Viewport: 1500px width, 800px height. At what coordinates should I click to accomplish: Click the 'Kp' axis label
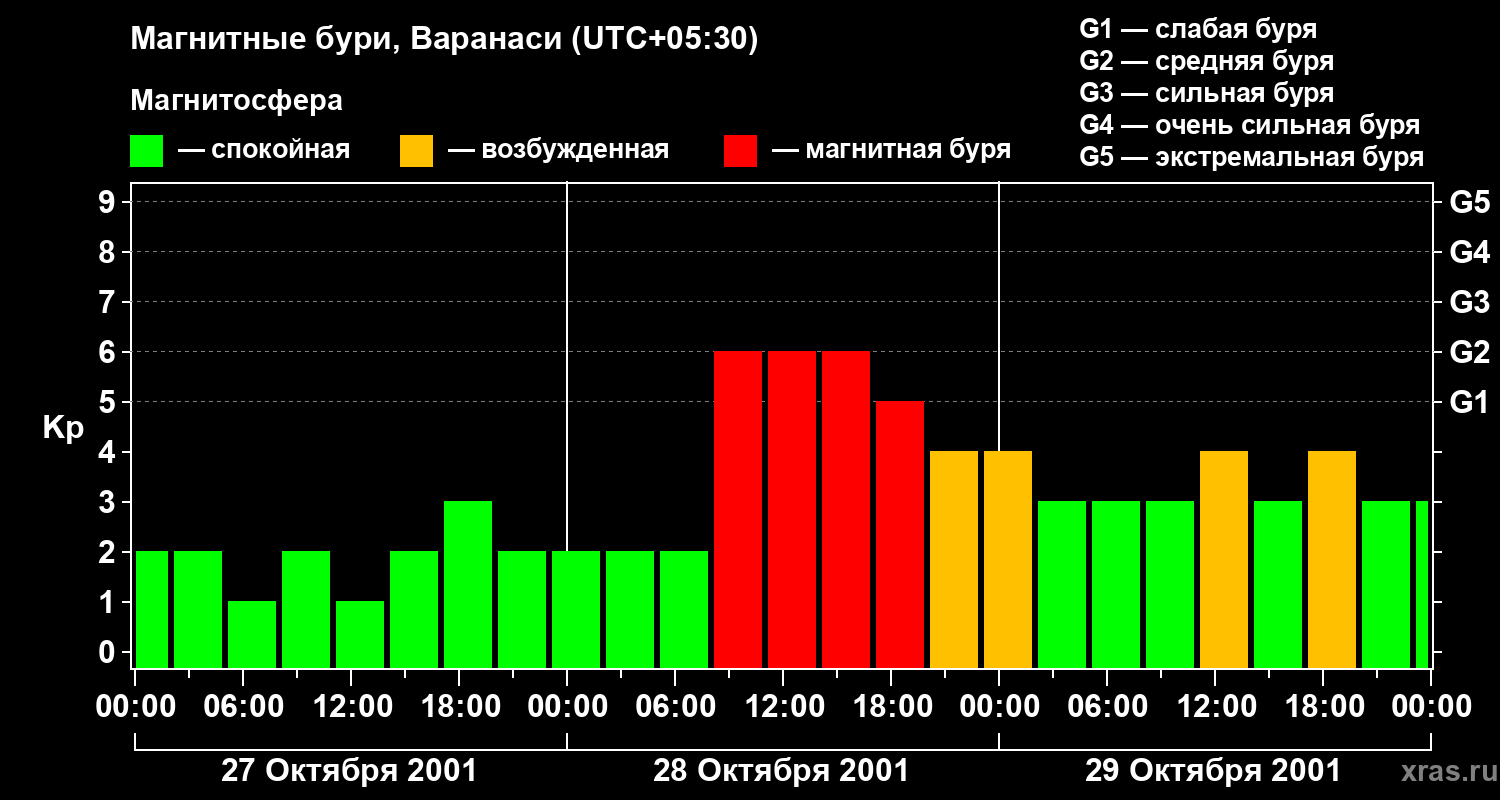click(64, 428)
